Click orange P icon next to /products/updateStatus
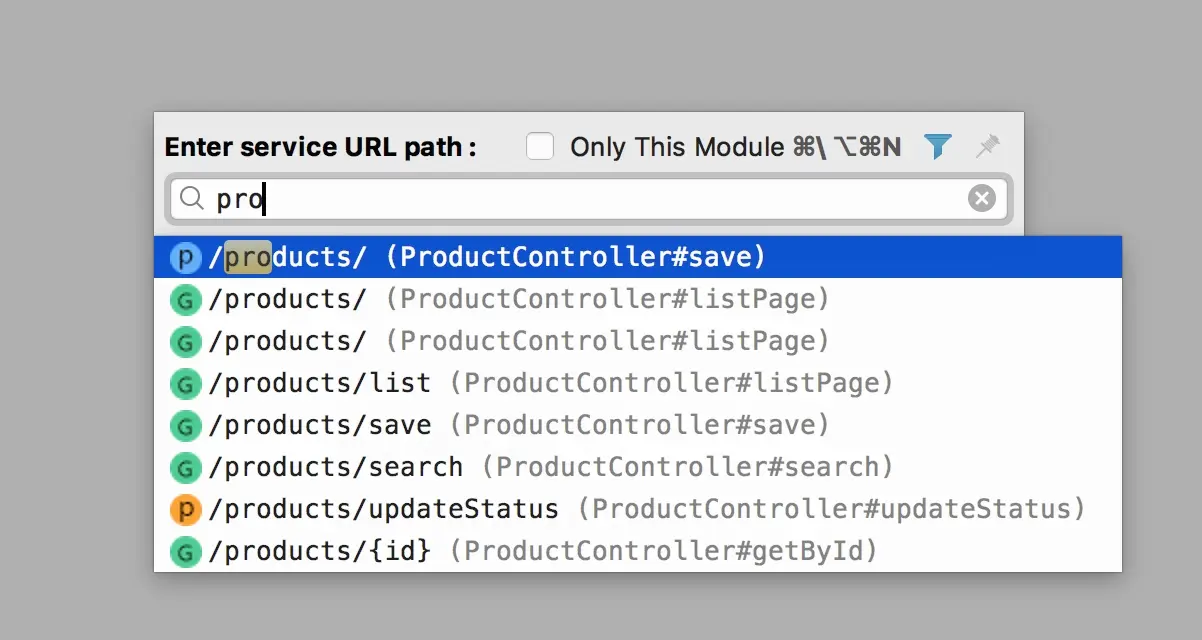Screen dimensions: 1202x640 click(185, 509)
